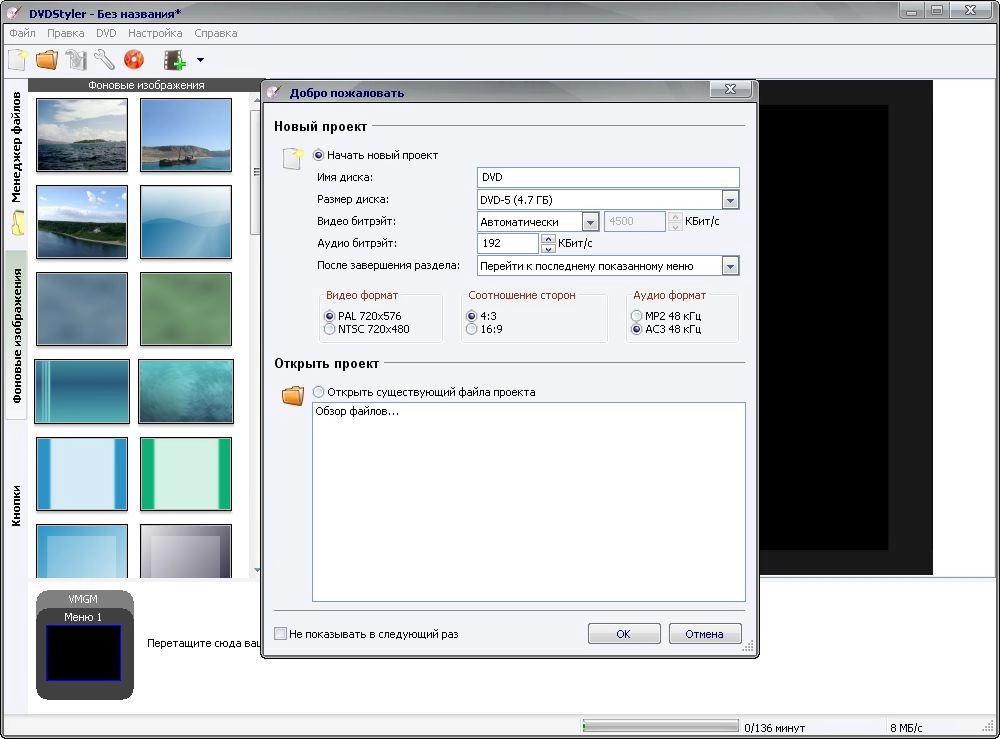
Task: Expand the Размер диска dropdown
Action: (730, 200)
